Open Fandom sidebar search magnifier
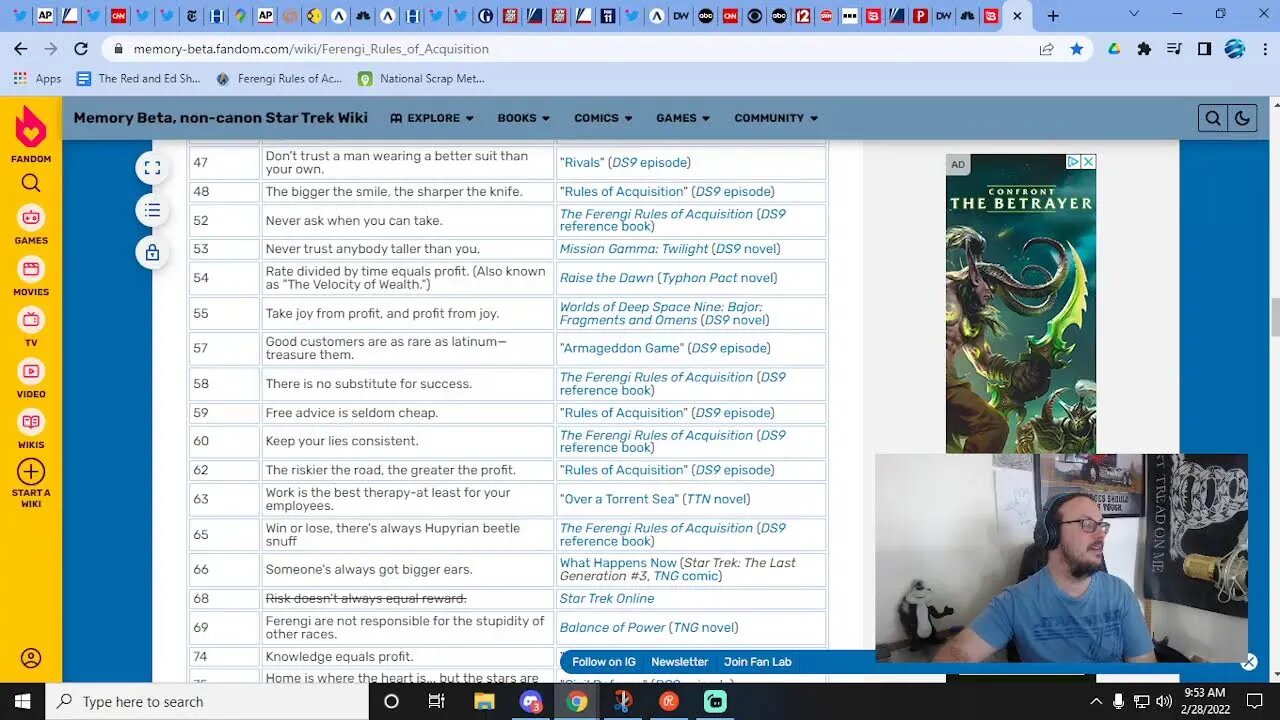This screenshot has height=720, width=1280. tap(31, 183)
